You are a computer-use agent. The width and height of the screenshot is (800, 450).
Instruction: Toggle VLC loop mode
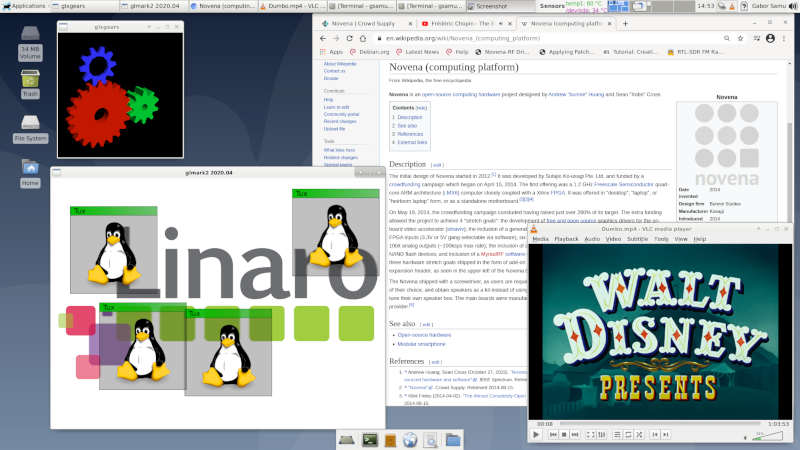click(628, 435)
